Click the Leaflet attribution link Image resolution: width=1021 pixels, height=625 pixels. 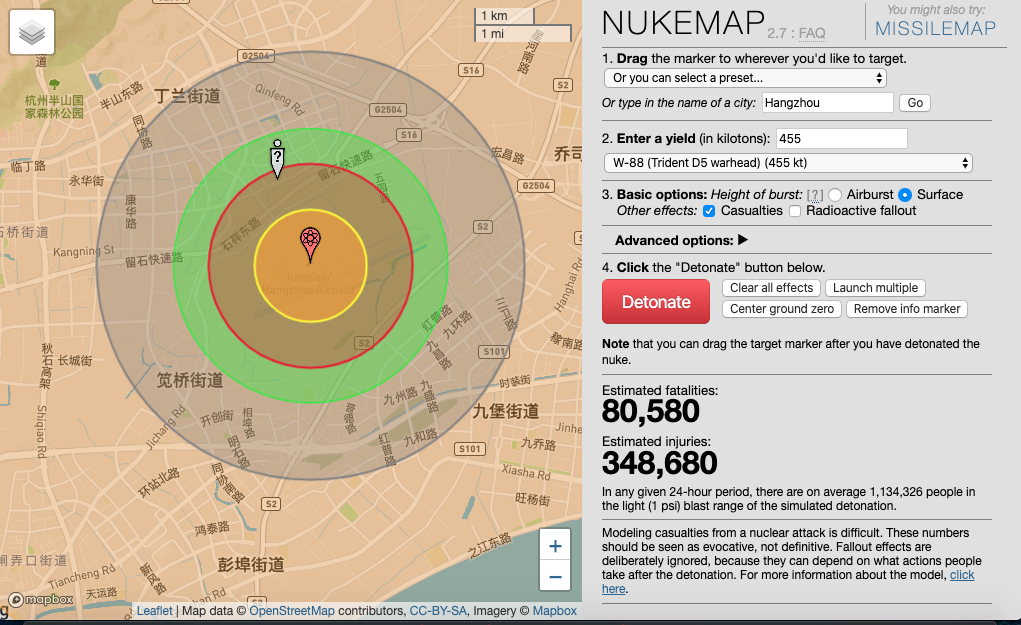(154, 611)
